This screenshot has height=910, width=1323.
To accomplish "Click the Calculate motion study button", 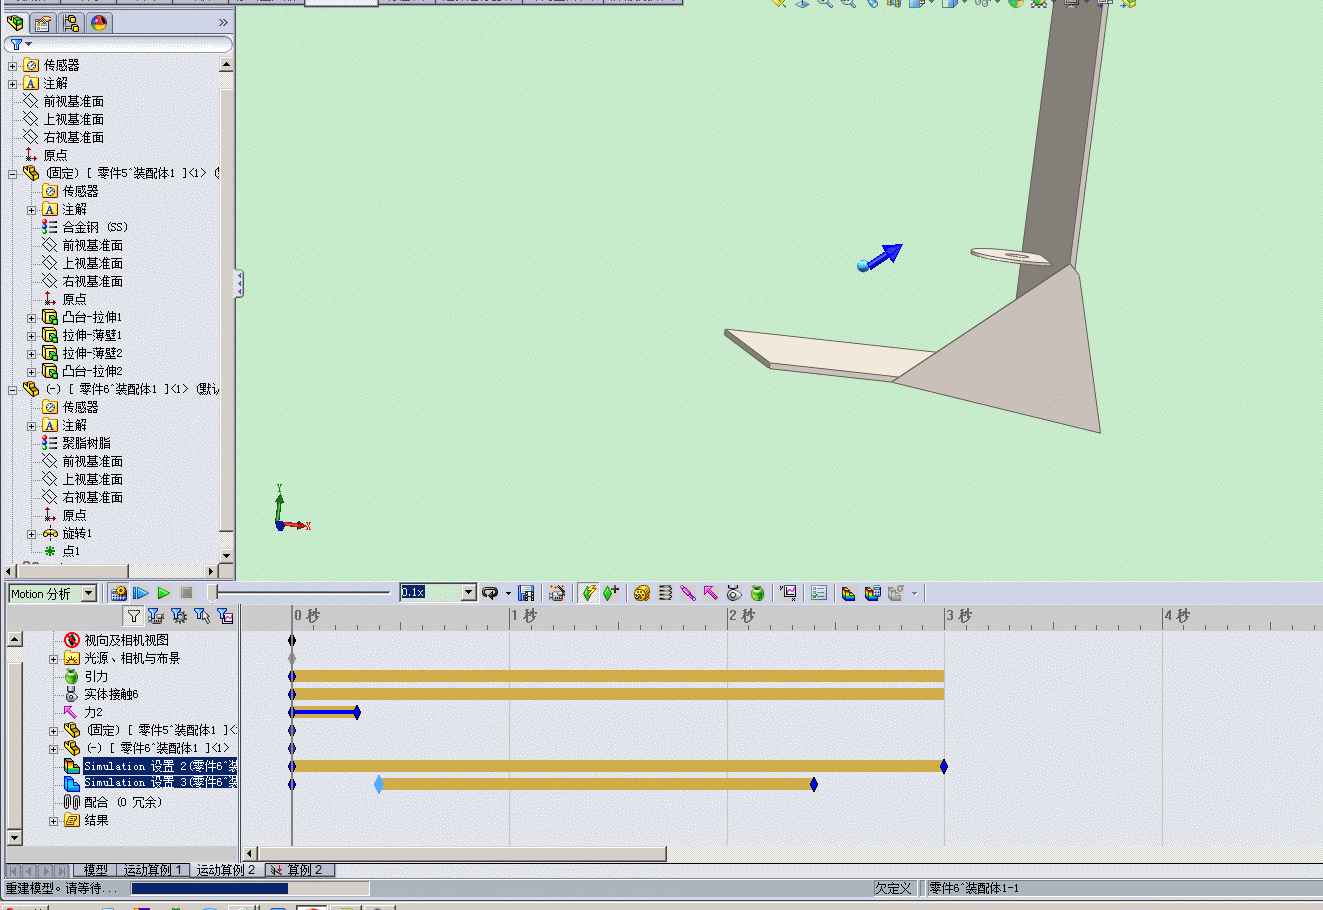I will click(x=119, y=593).
